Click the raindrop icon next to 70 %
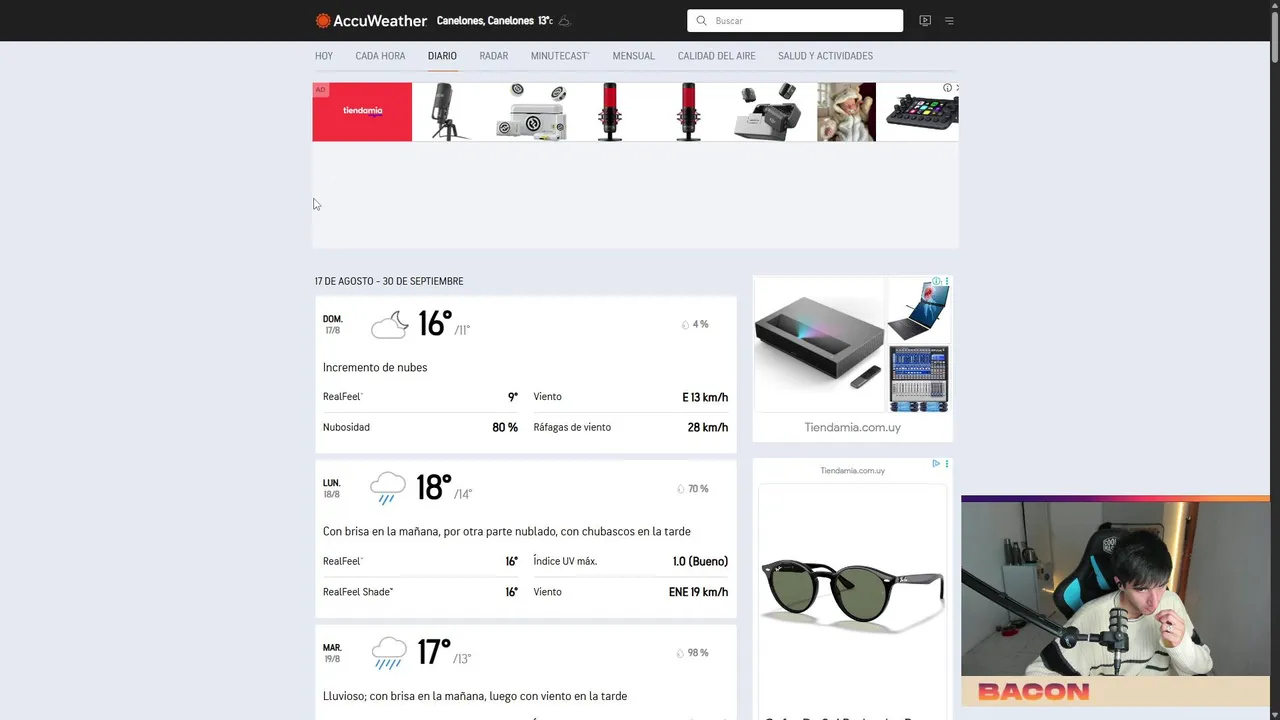This screenshot has height=720, width=1280. point(681,489)
